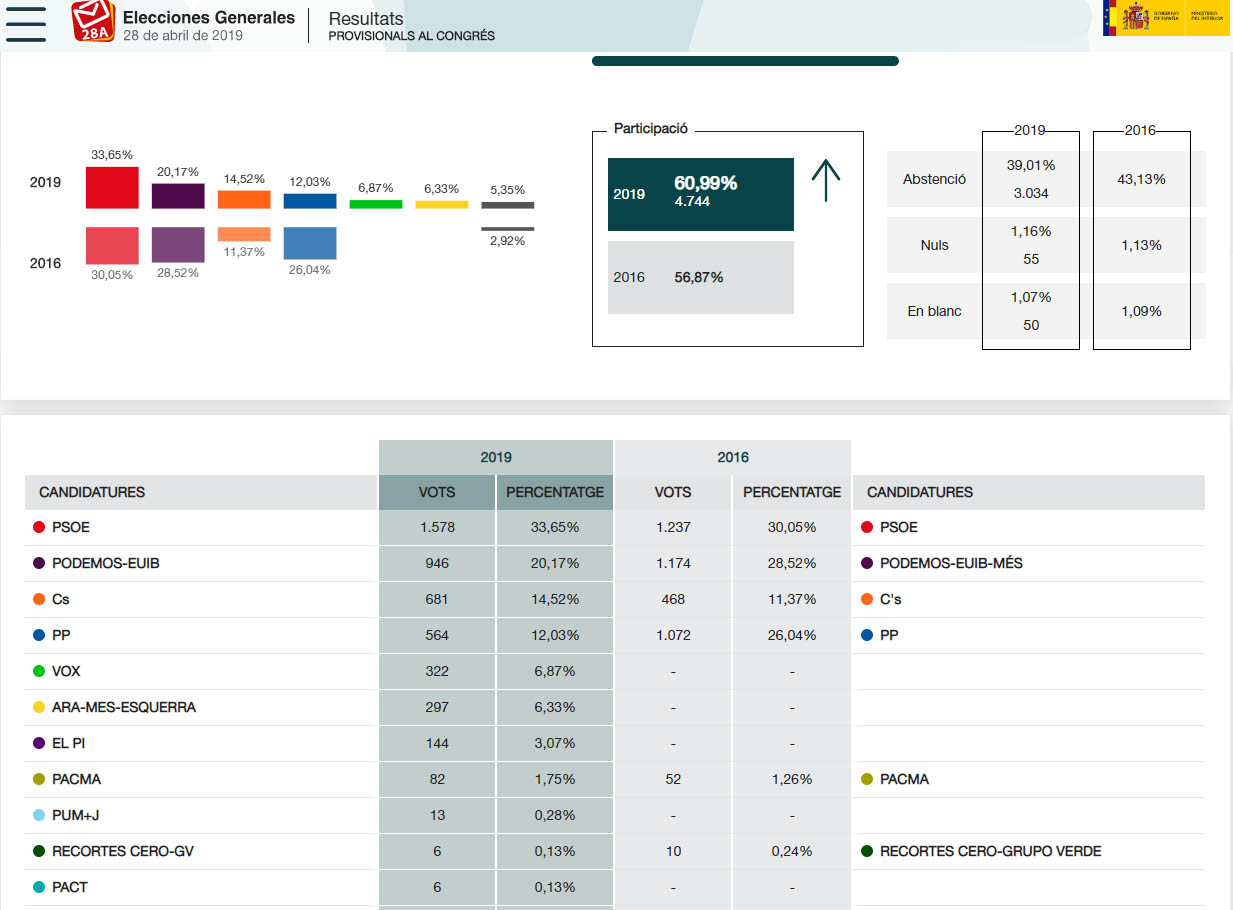Click the green VOX party dot

[x=39, y=671]
